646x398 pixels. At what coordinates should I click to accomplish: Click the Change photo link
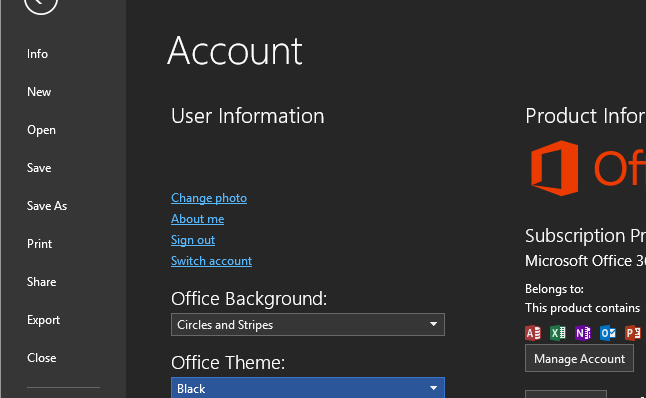(x=209, y=198)
